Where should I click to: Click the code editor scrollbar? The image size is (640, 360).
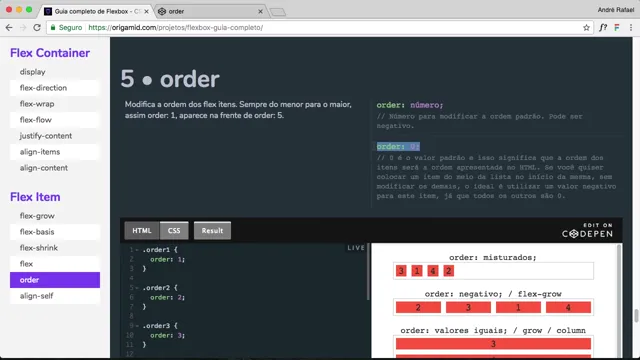368,272
